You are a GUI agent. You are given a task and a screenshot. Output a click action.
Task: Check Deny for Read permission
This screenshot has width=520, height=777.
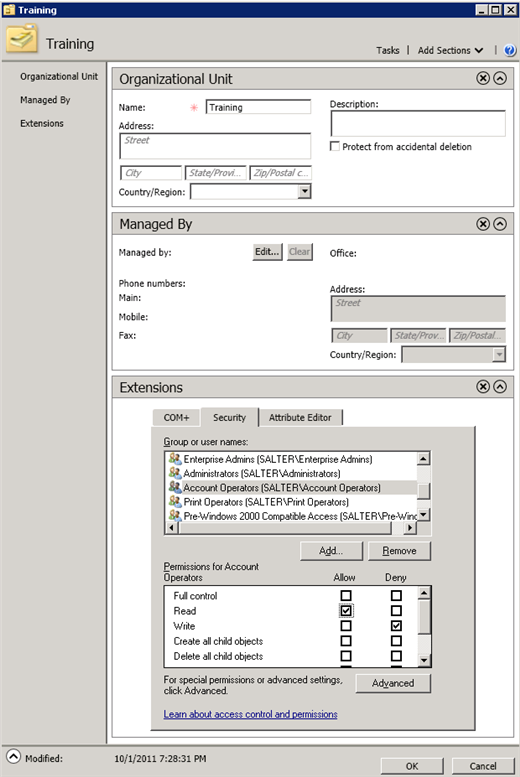pyautogui.click(x=396, y=610)
